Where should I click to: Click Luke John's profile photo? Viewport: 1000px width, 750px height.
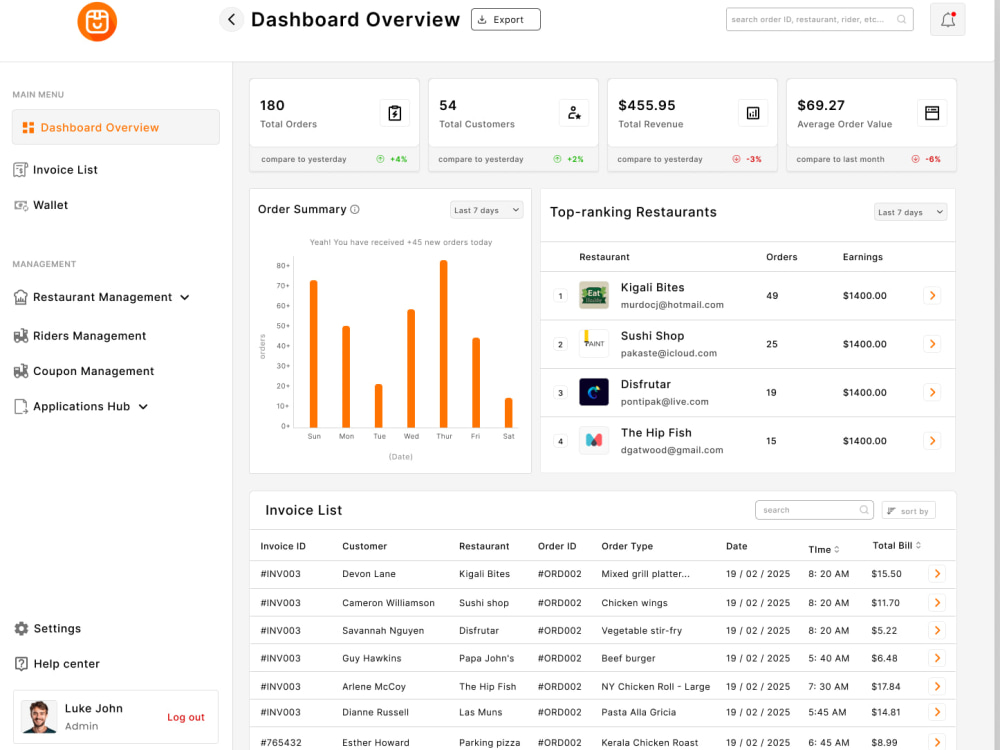(39, 717)
